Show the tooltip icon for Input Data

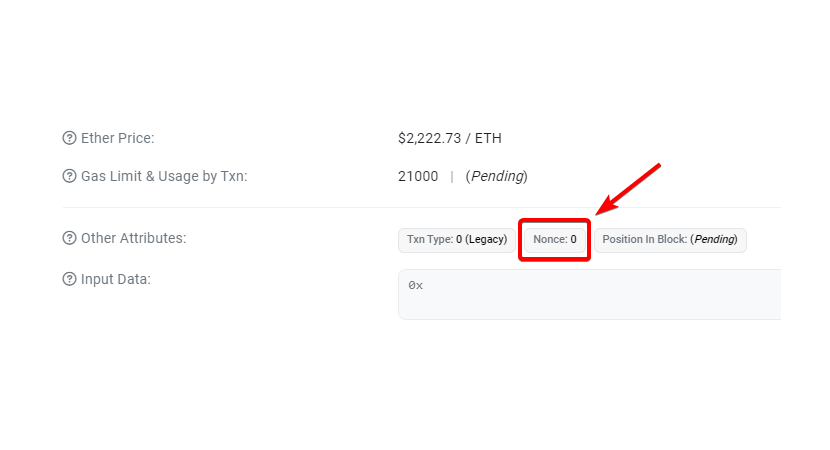coord(69,279)
